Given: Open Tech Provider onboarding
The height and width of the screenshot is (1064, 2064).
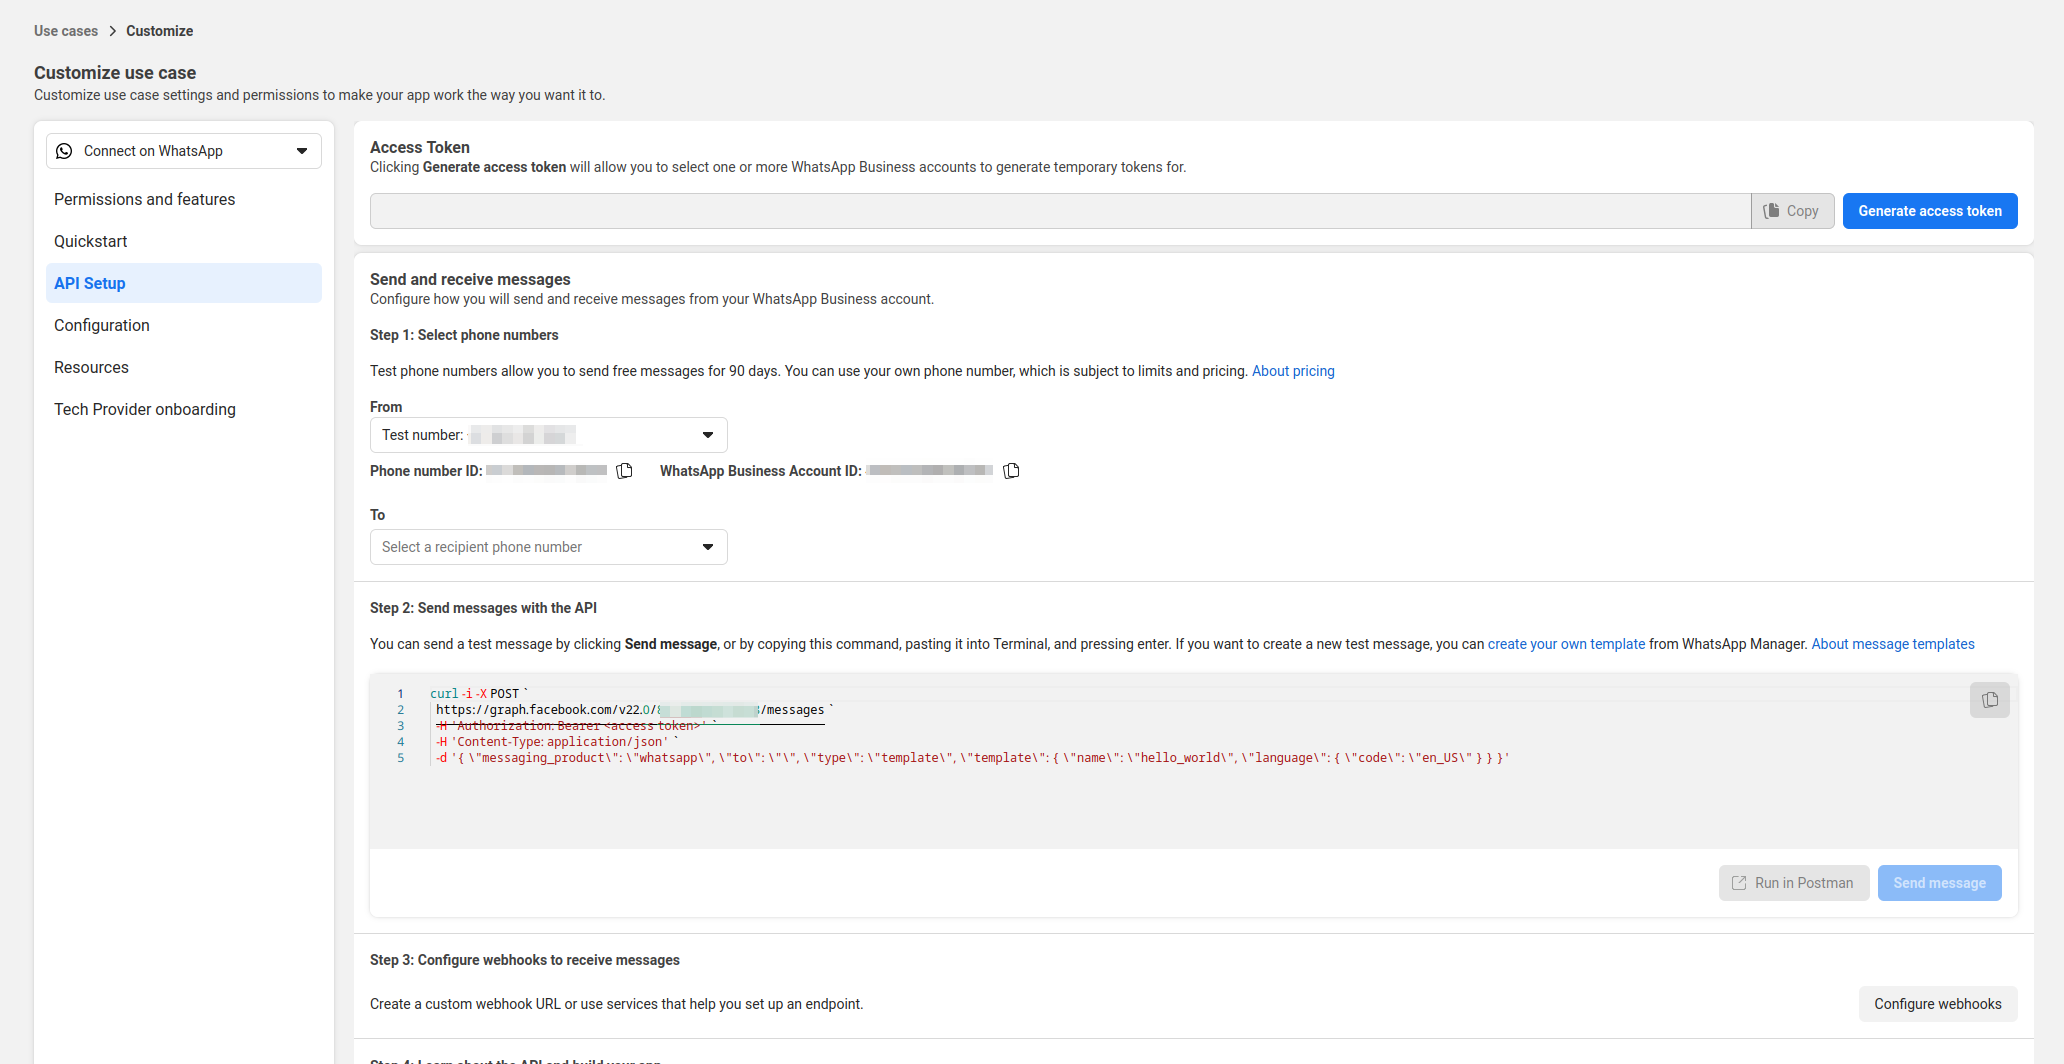Looking at the screenshot, I should coord(184,409).
